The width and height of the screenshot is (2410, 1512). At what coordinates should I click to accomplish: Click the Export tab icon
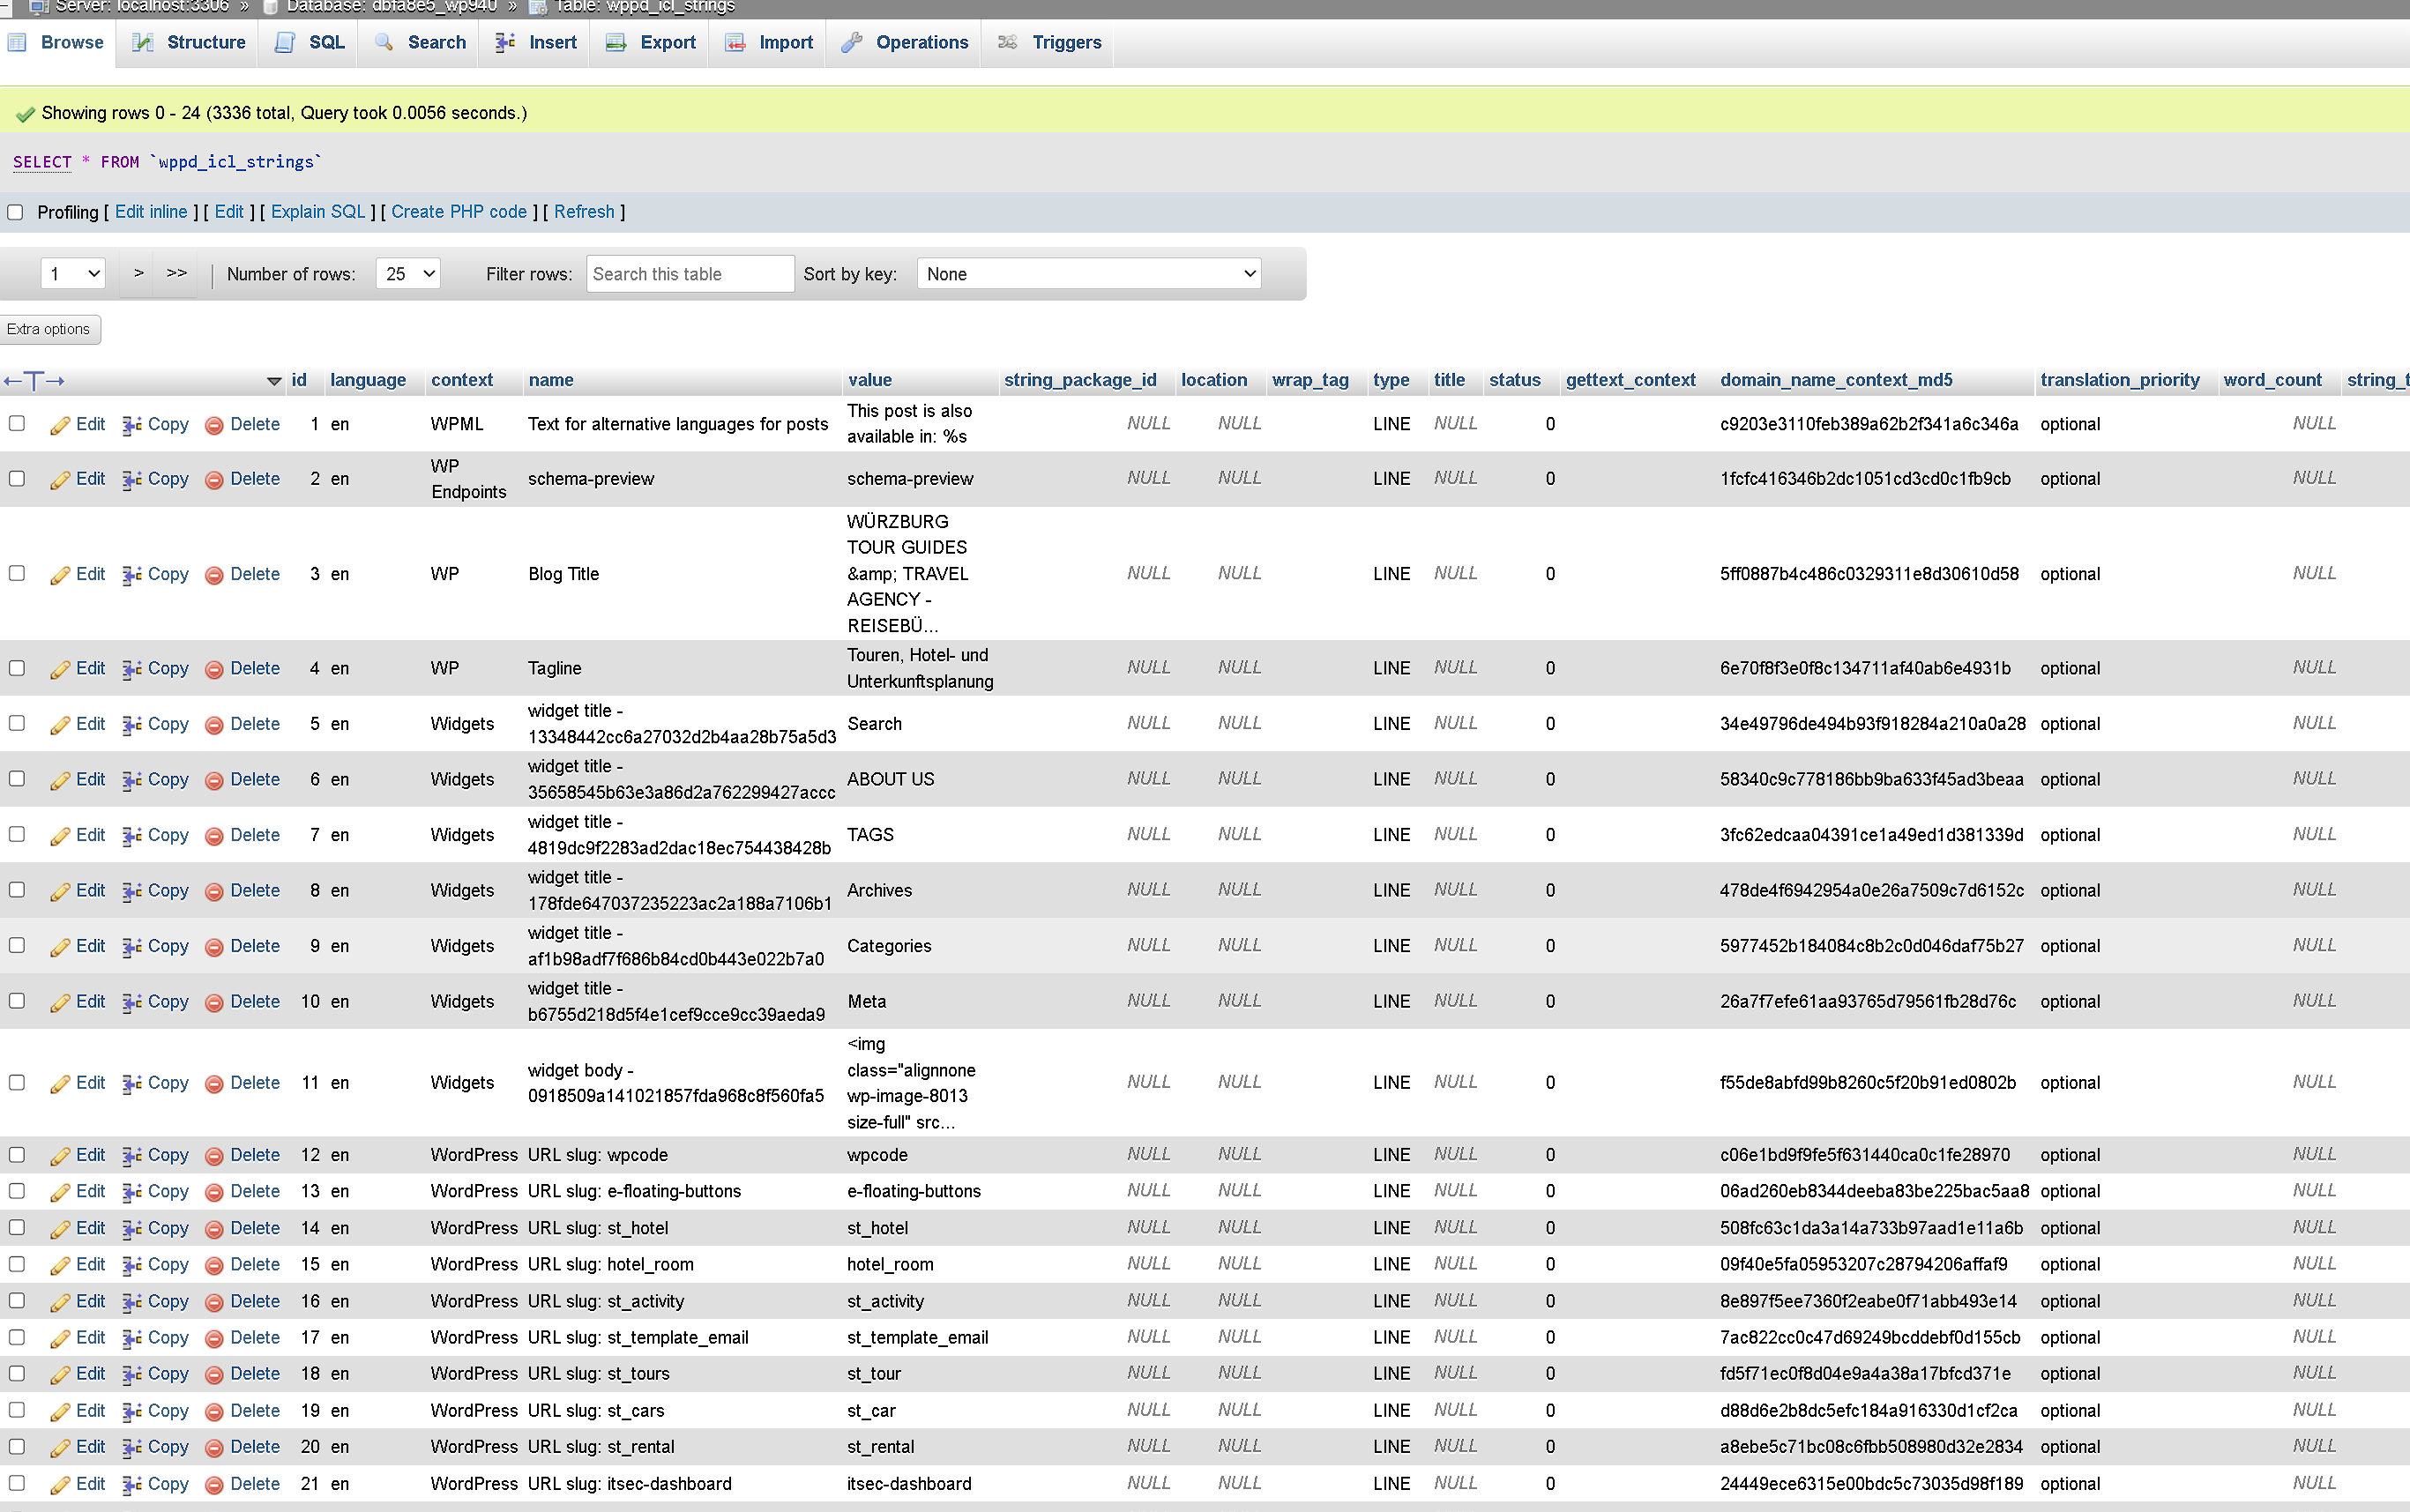(616, 43)
